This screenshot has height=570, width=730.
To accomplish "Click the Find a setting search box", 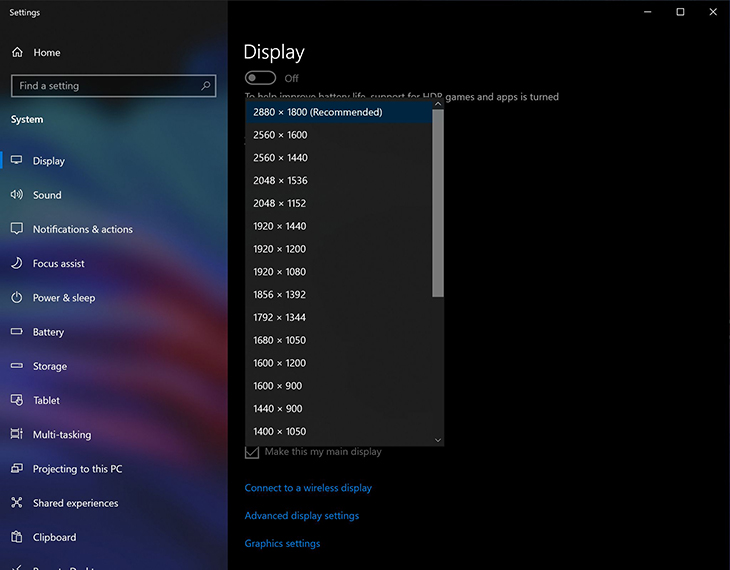I will pyautogui.click(x=114, y=86).
